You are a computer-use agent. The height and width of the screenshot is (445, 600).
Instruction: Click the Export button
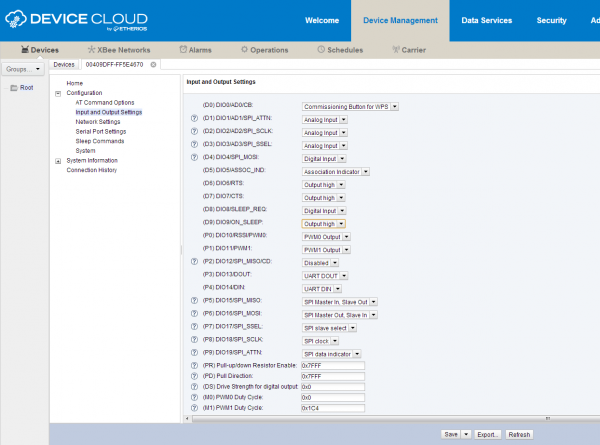click(488, 435)
